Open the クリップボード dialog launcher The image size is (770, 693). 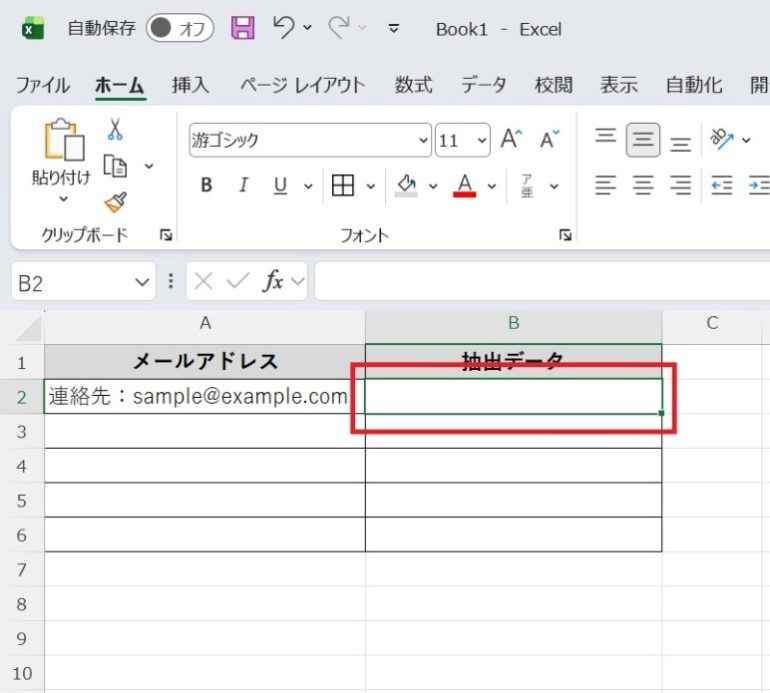pos(166,235)
